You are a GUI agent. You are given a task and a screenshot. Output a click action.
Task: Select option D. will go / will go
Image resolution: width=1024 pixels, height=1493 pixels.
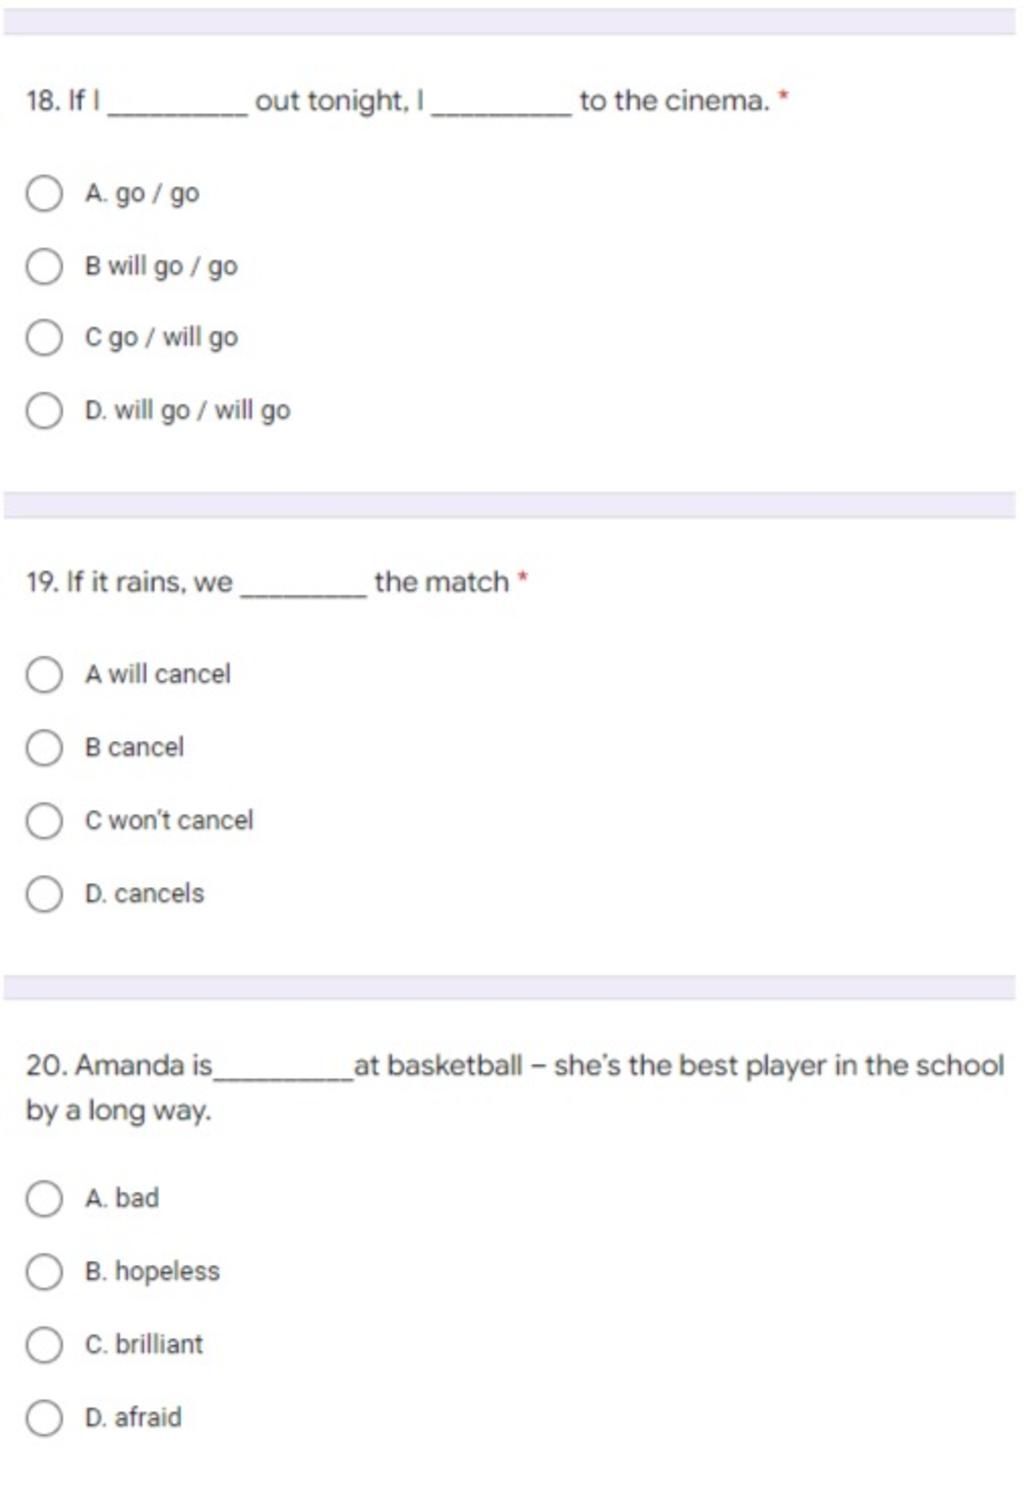[44, 411]
